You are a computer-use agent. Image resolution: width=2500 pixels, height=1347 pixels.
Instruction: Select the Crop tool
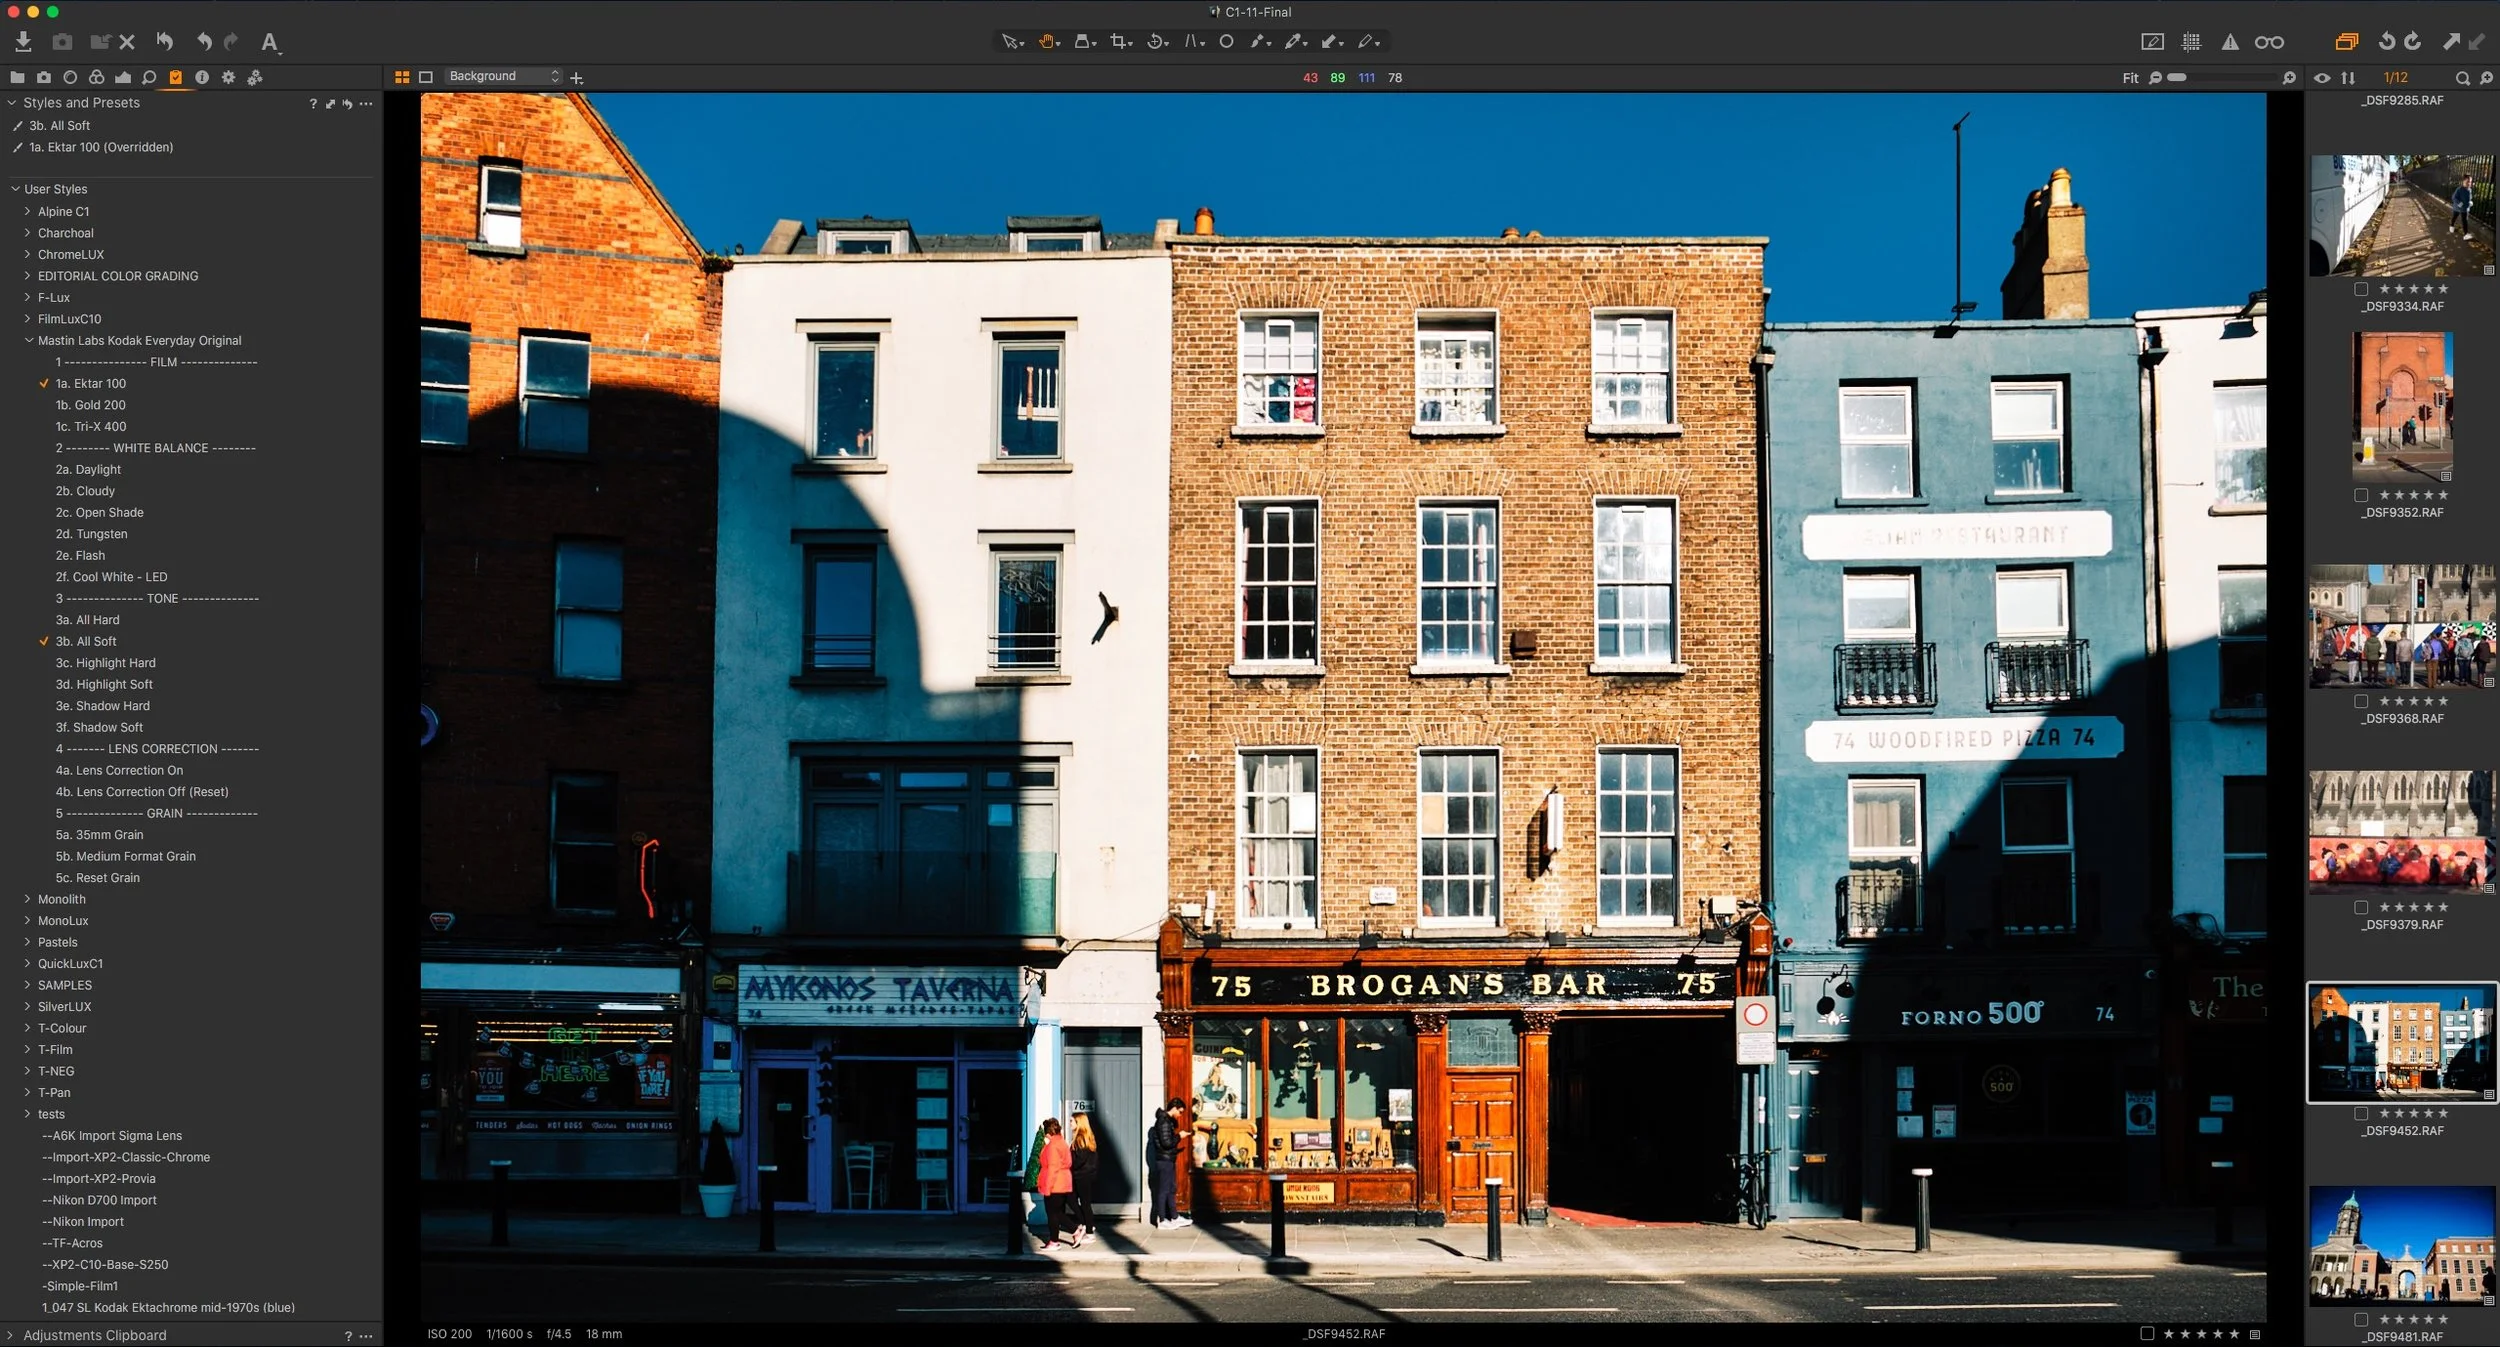pos(1121,42)
